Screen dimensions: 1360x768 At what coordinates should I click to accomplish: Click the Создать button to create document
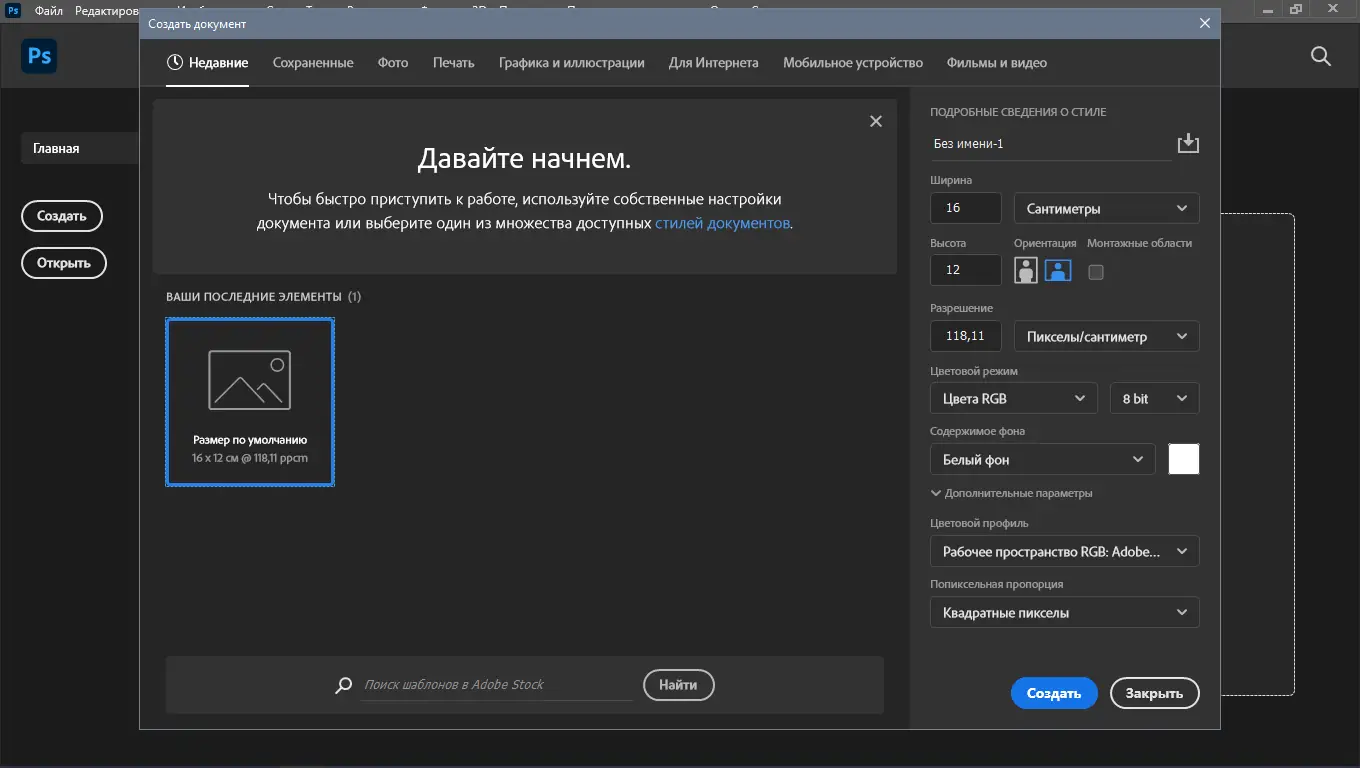pyautogui.click(x=1053, y=693)
